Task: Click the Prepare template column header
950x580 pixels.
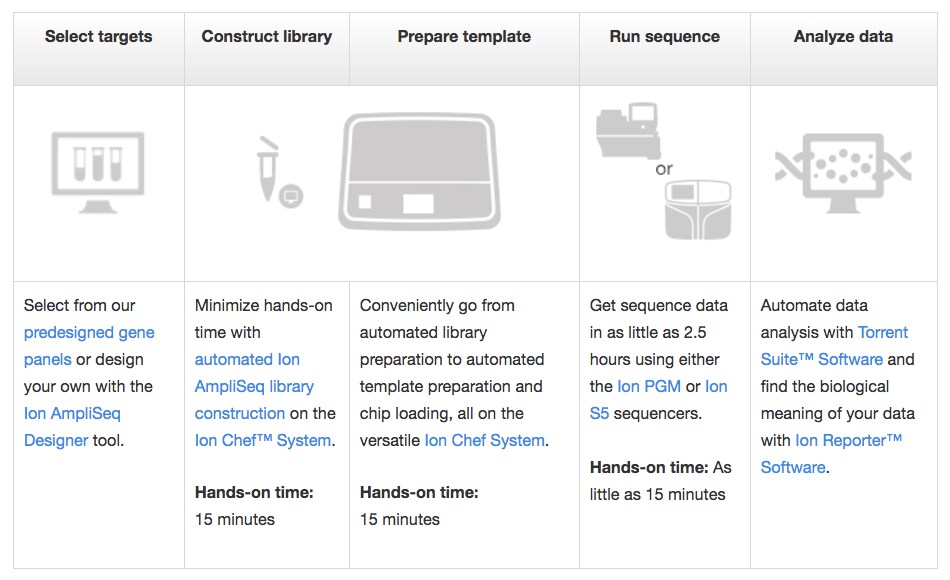Action: tap(464, 37)
